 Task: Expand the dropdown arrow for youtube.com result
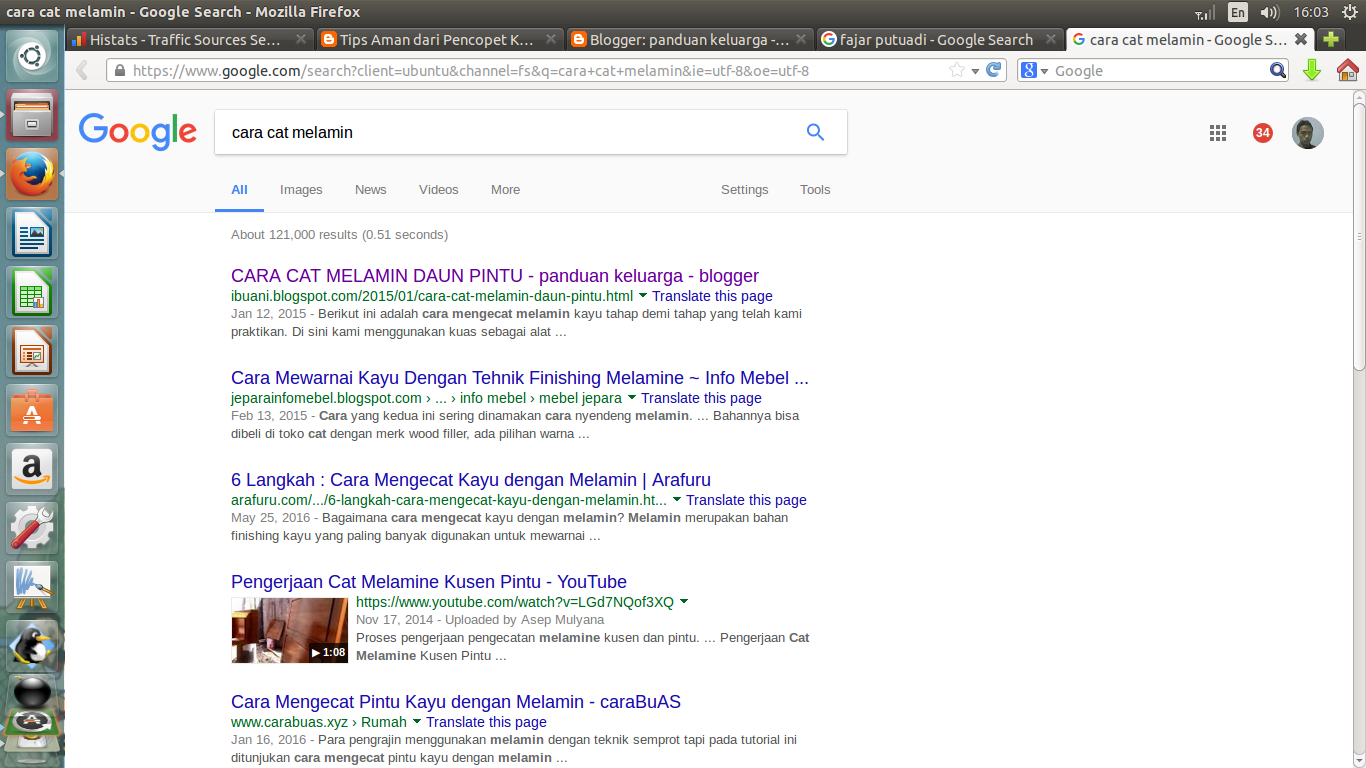(684, 602)
